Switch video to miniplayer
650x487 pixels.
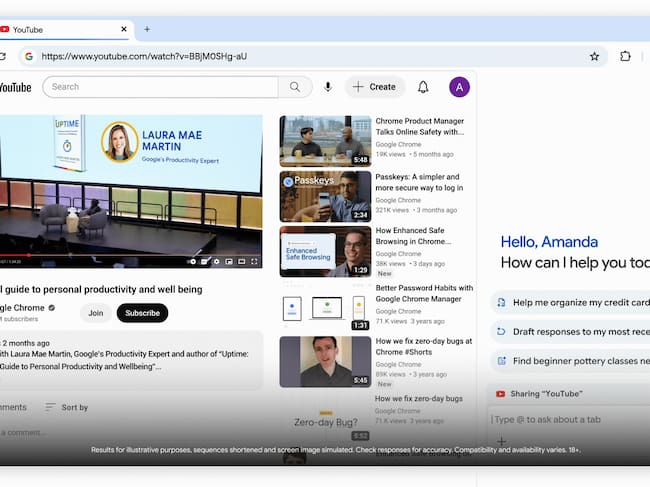click(x=229, y=262)
